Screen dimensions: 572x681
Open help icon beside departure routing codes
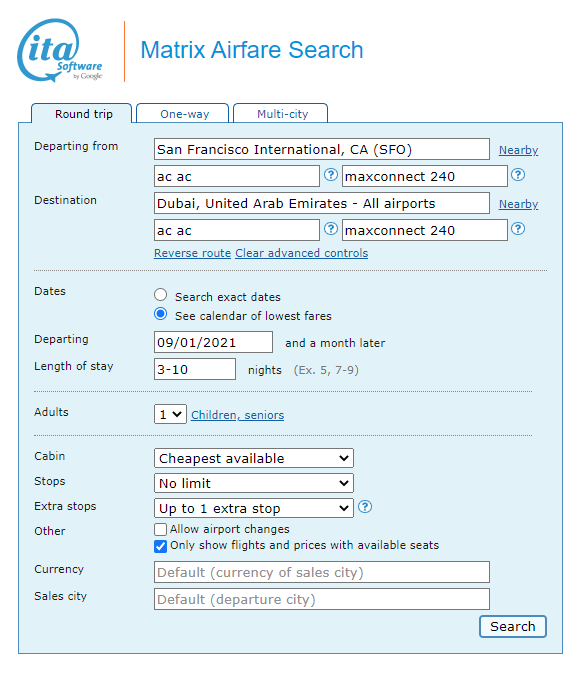[331, 175]
